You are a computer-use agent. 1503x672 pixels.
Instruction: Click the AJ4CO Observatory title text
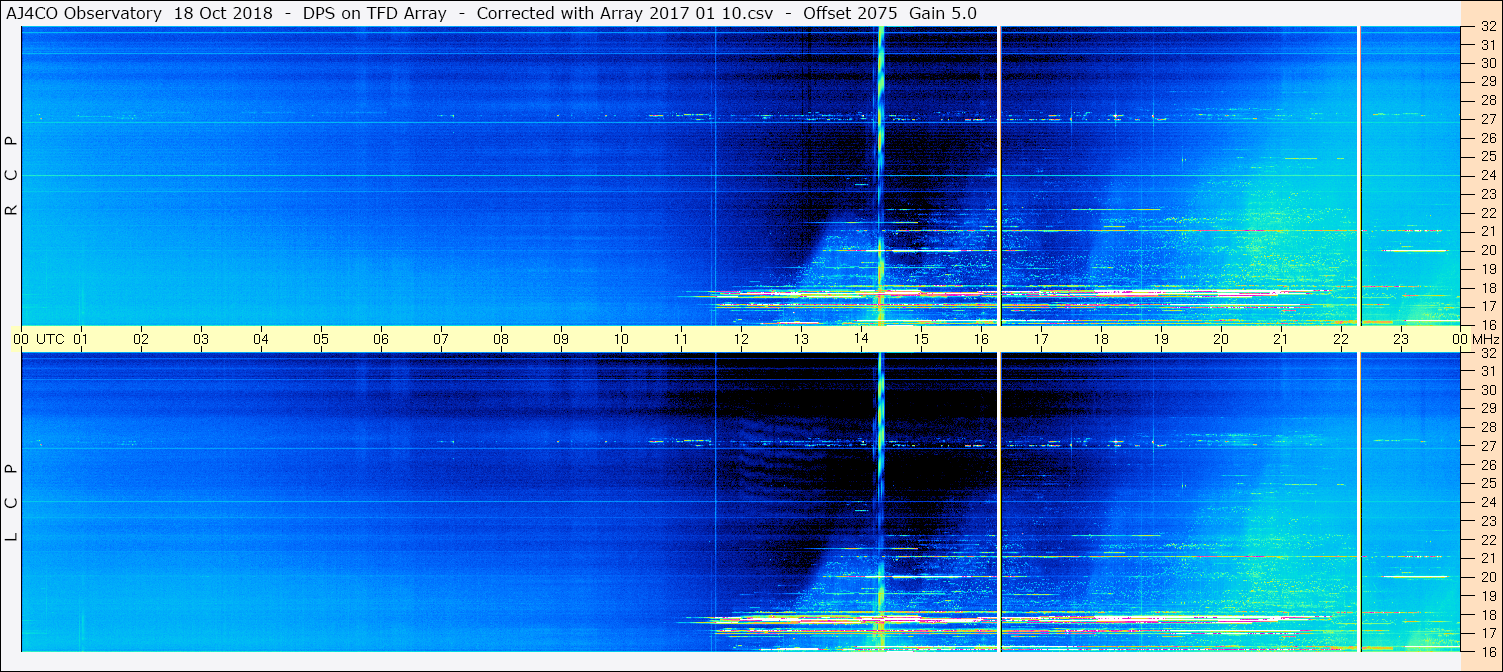coord(84,13)
